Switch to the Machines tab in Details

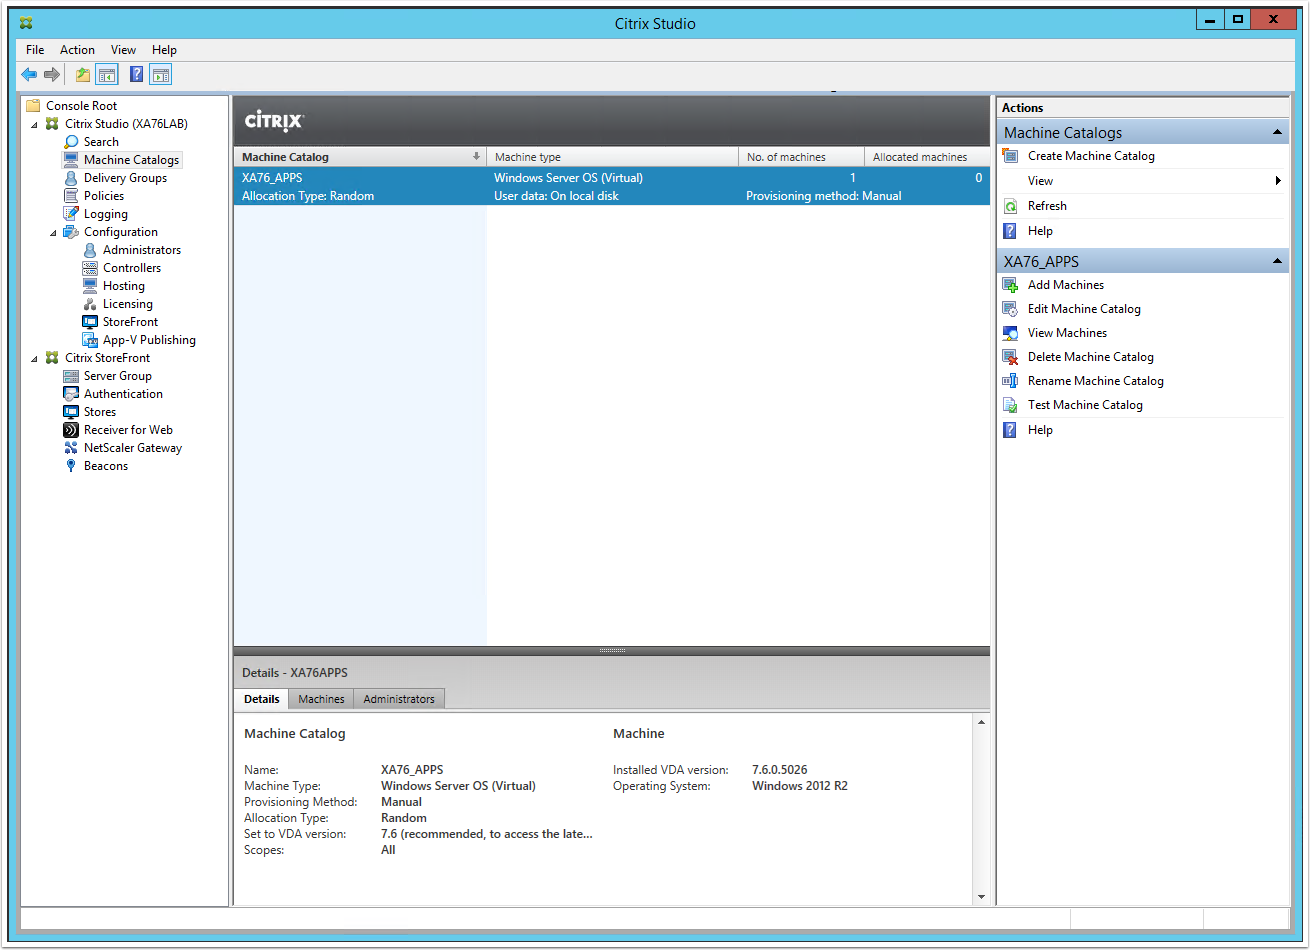(321, 699)
